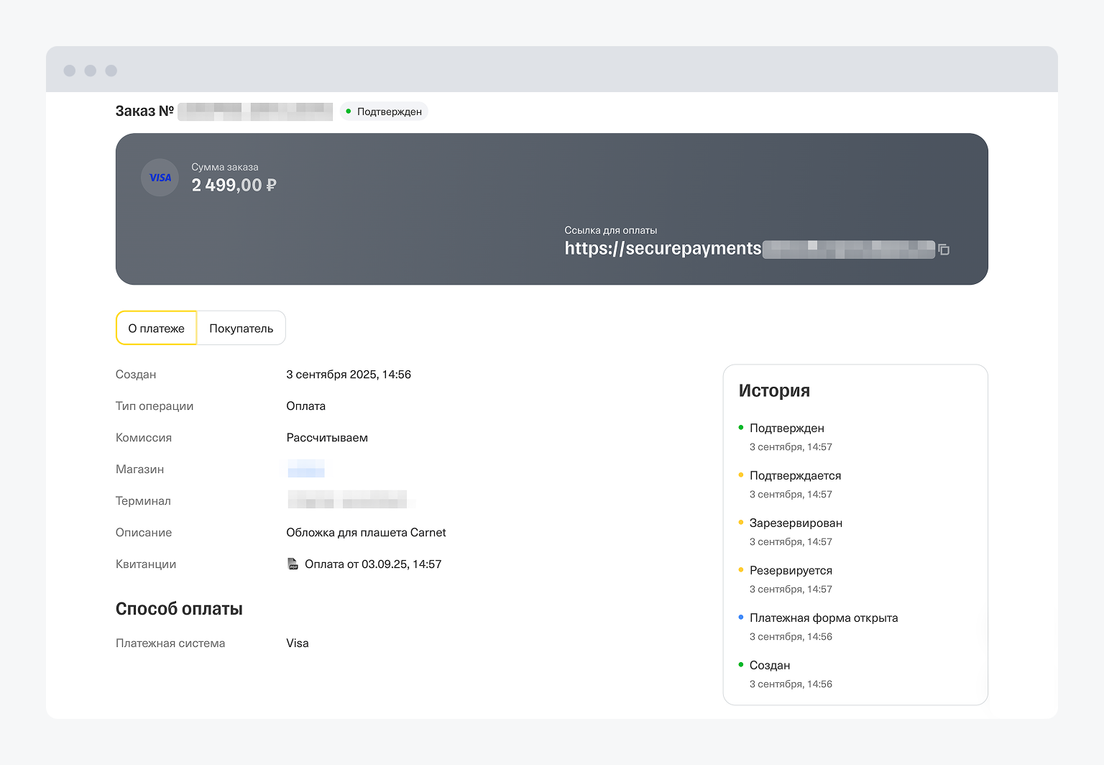Copy the payment link with the copy icon
Viewport: 1104px width, 765px height.
[944, 249]
